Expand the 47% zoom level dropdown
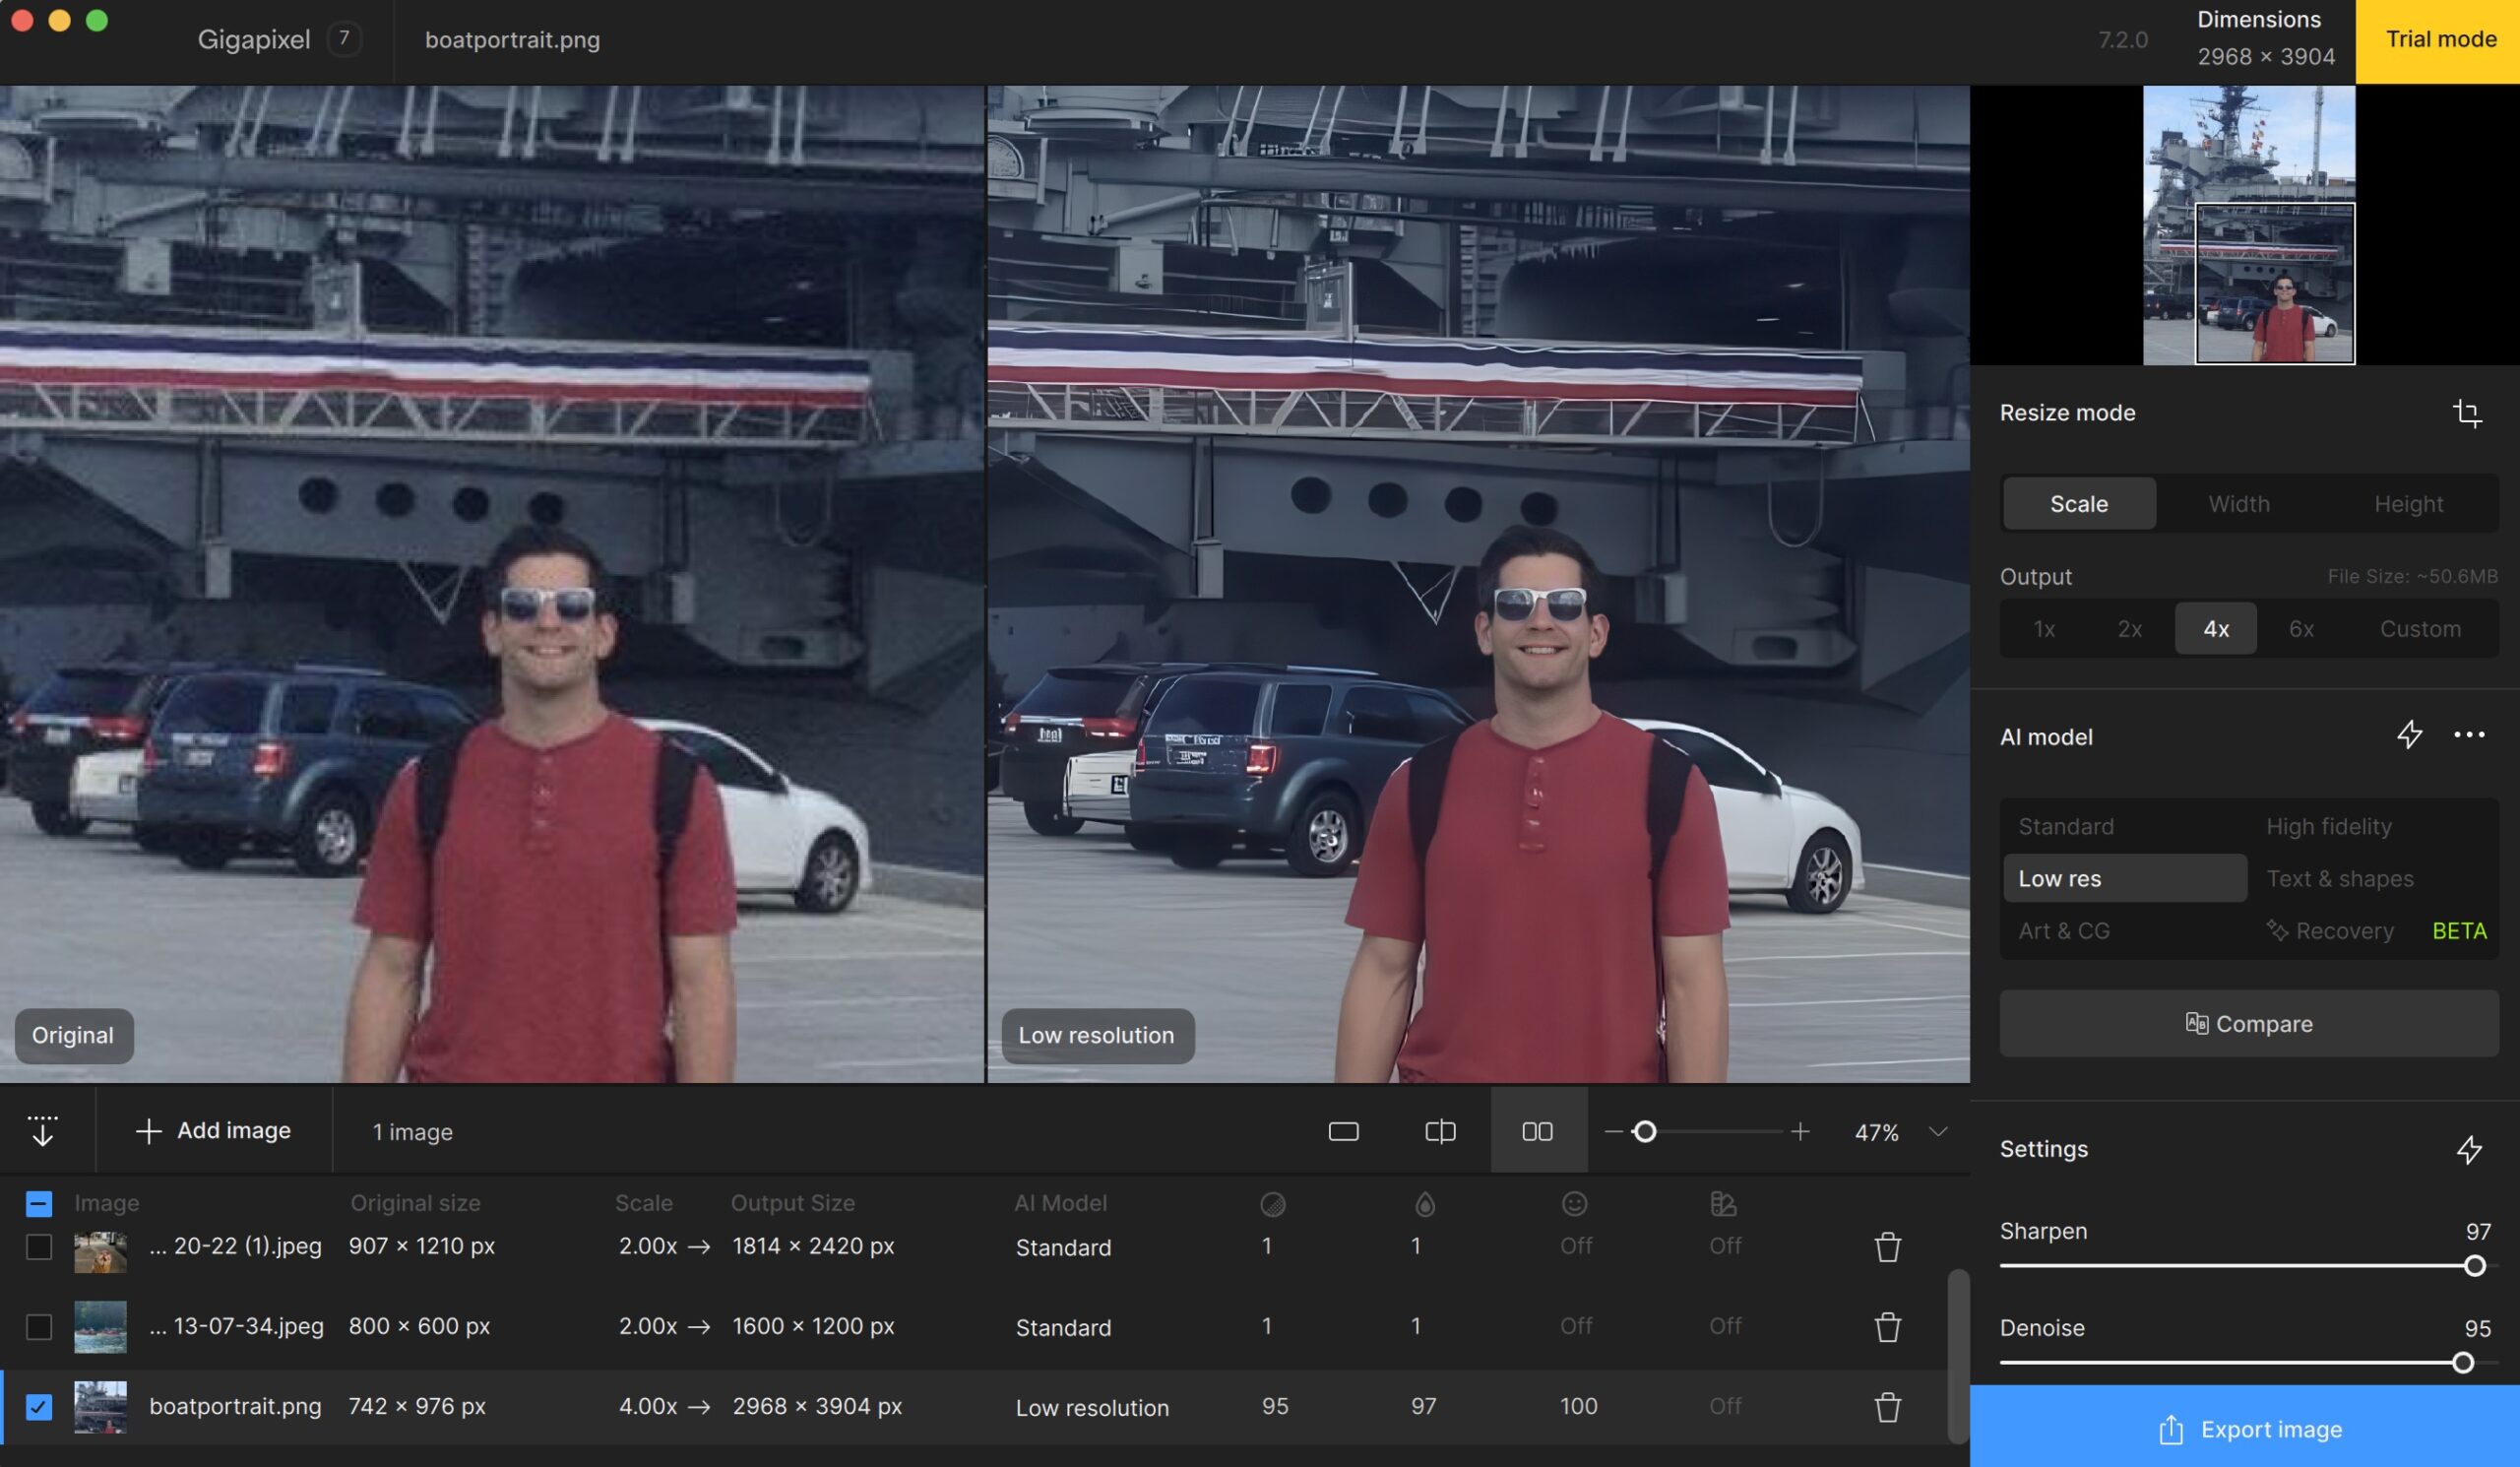 (1937, 1131)
